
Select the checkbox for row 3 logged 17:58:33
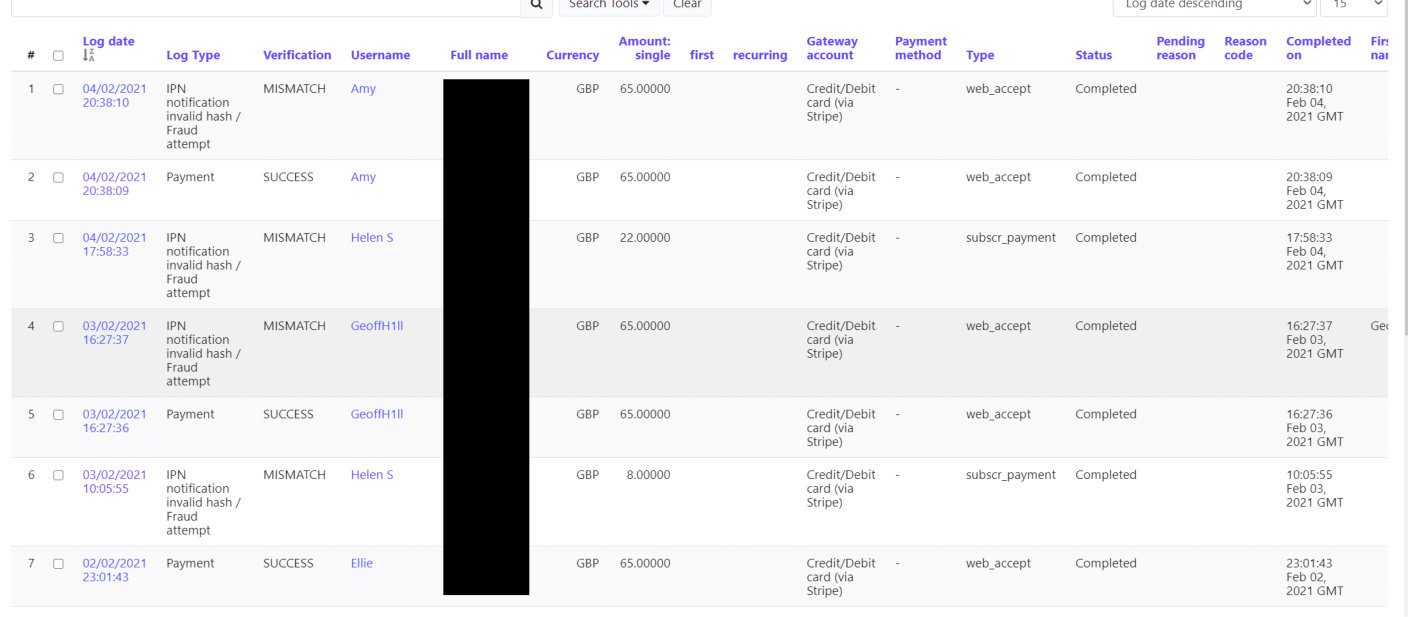tap(58, 238)
